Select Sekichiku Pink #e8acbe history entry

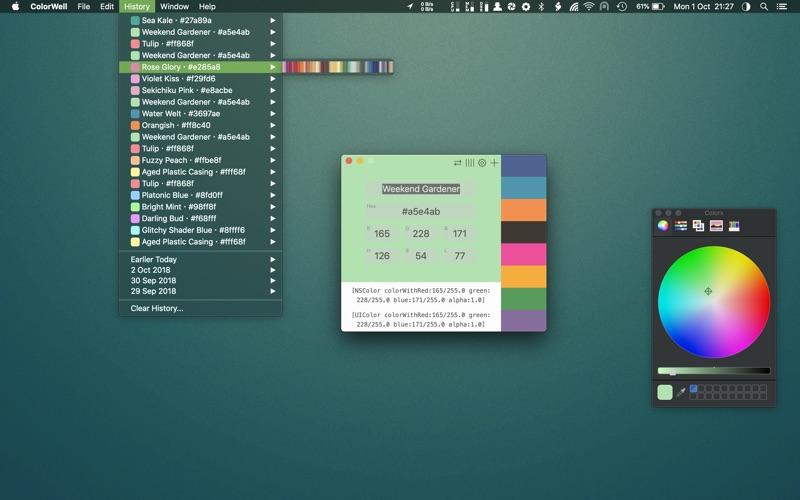(201, 90)
